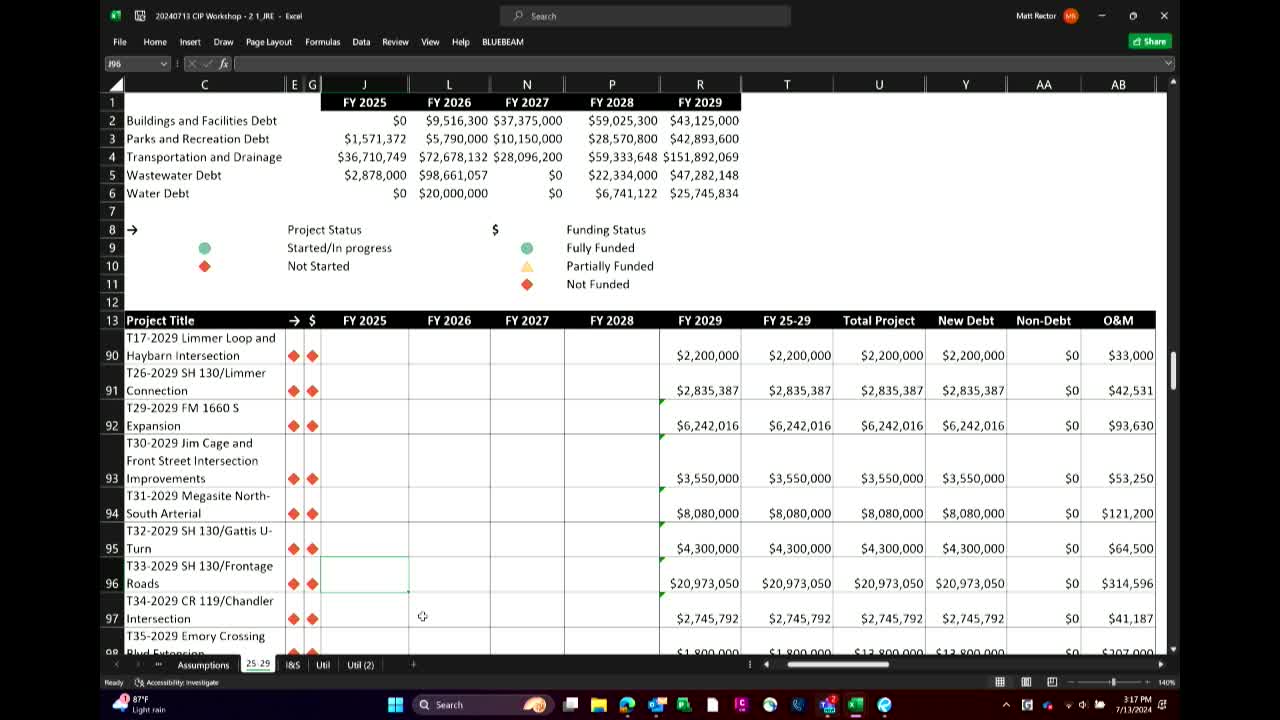Open Windows Start menu

coord(395,705)
